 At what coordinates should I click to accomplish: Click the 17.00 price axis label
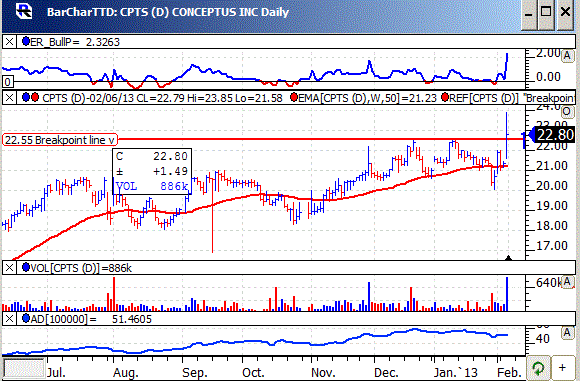(552, 246)
